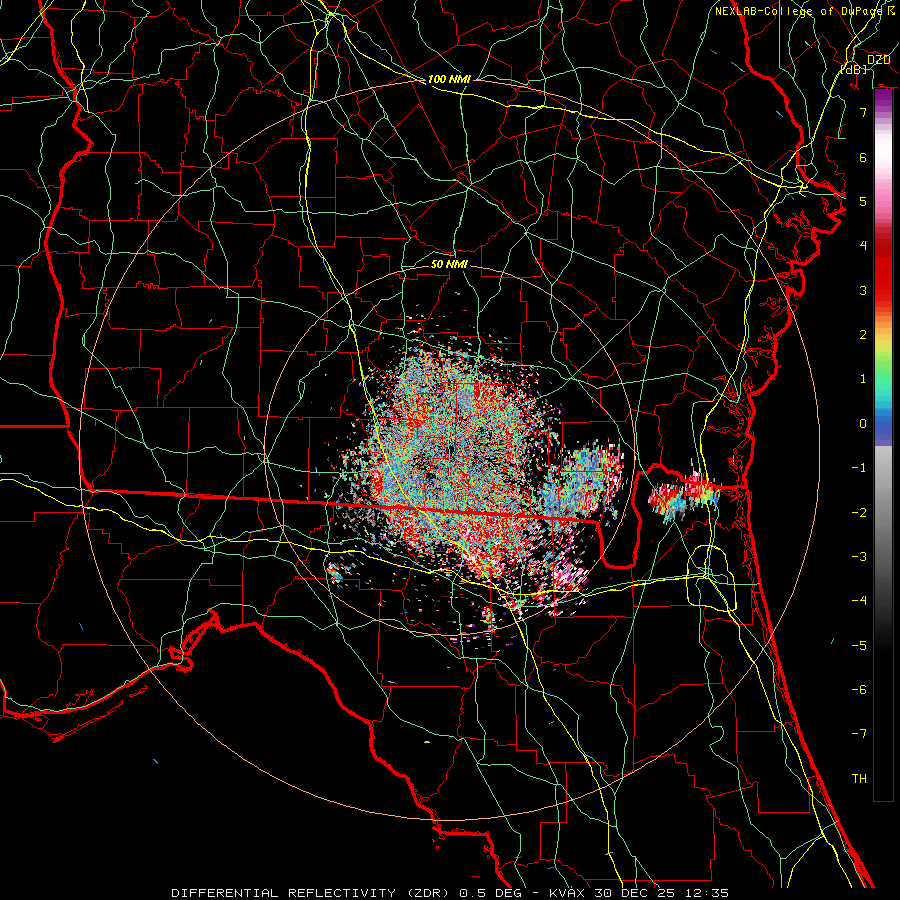Click the 4 value on the color scale
This screenshot has height=900, width=900.
863,246
